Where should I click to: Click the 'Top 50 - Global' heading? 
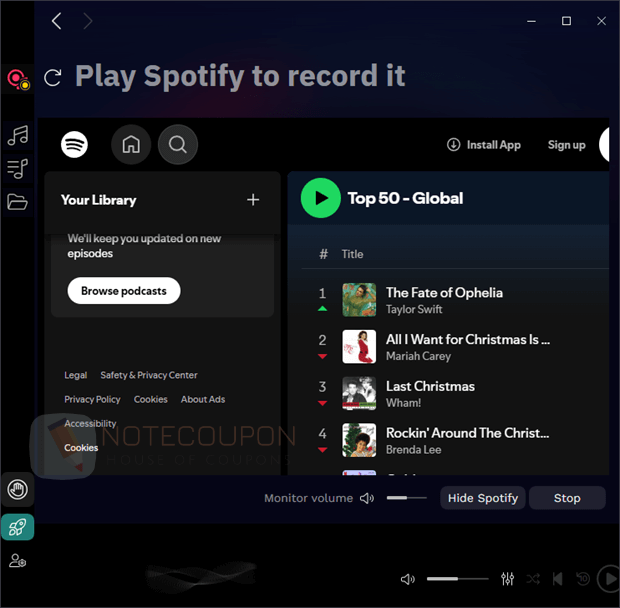[x=405, y=198]
